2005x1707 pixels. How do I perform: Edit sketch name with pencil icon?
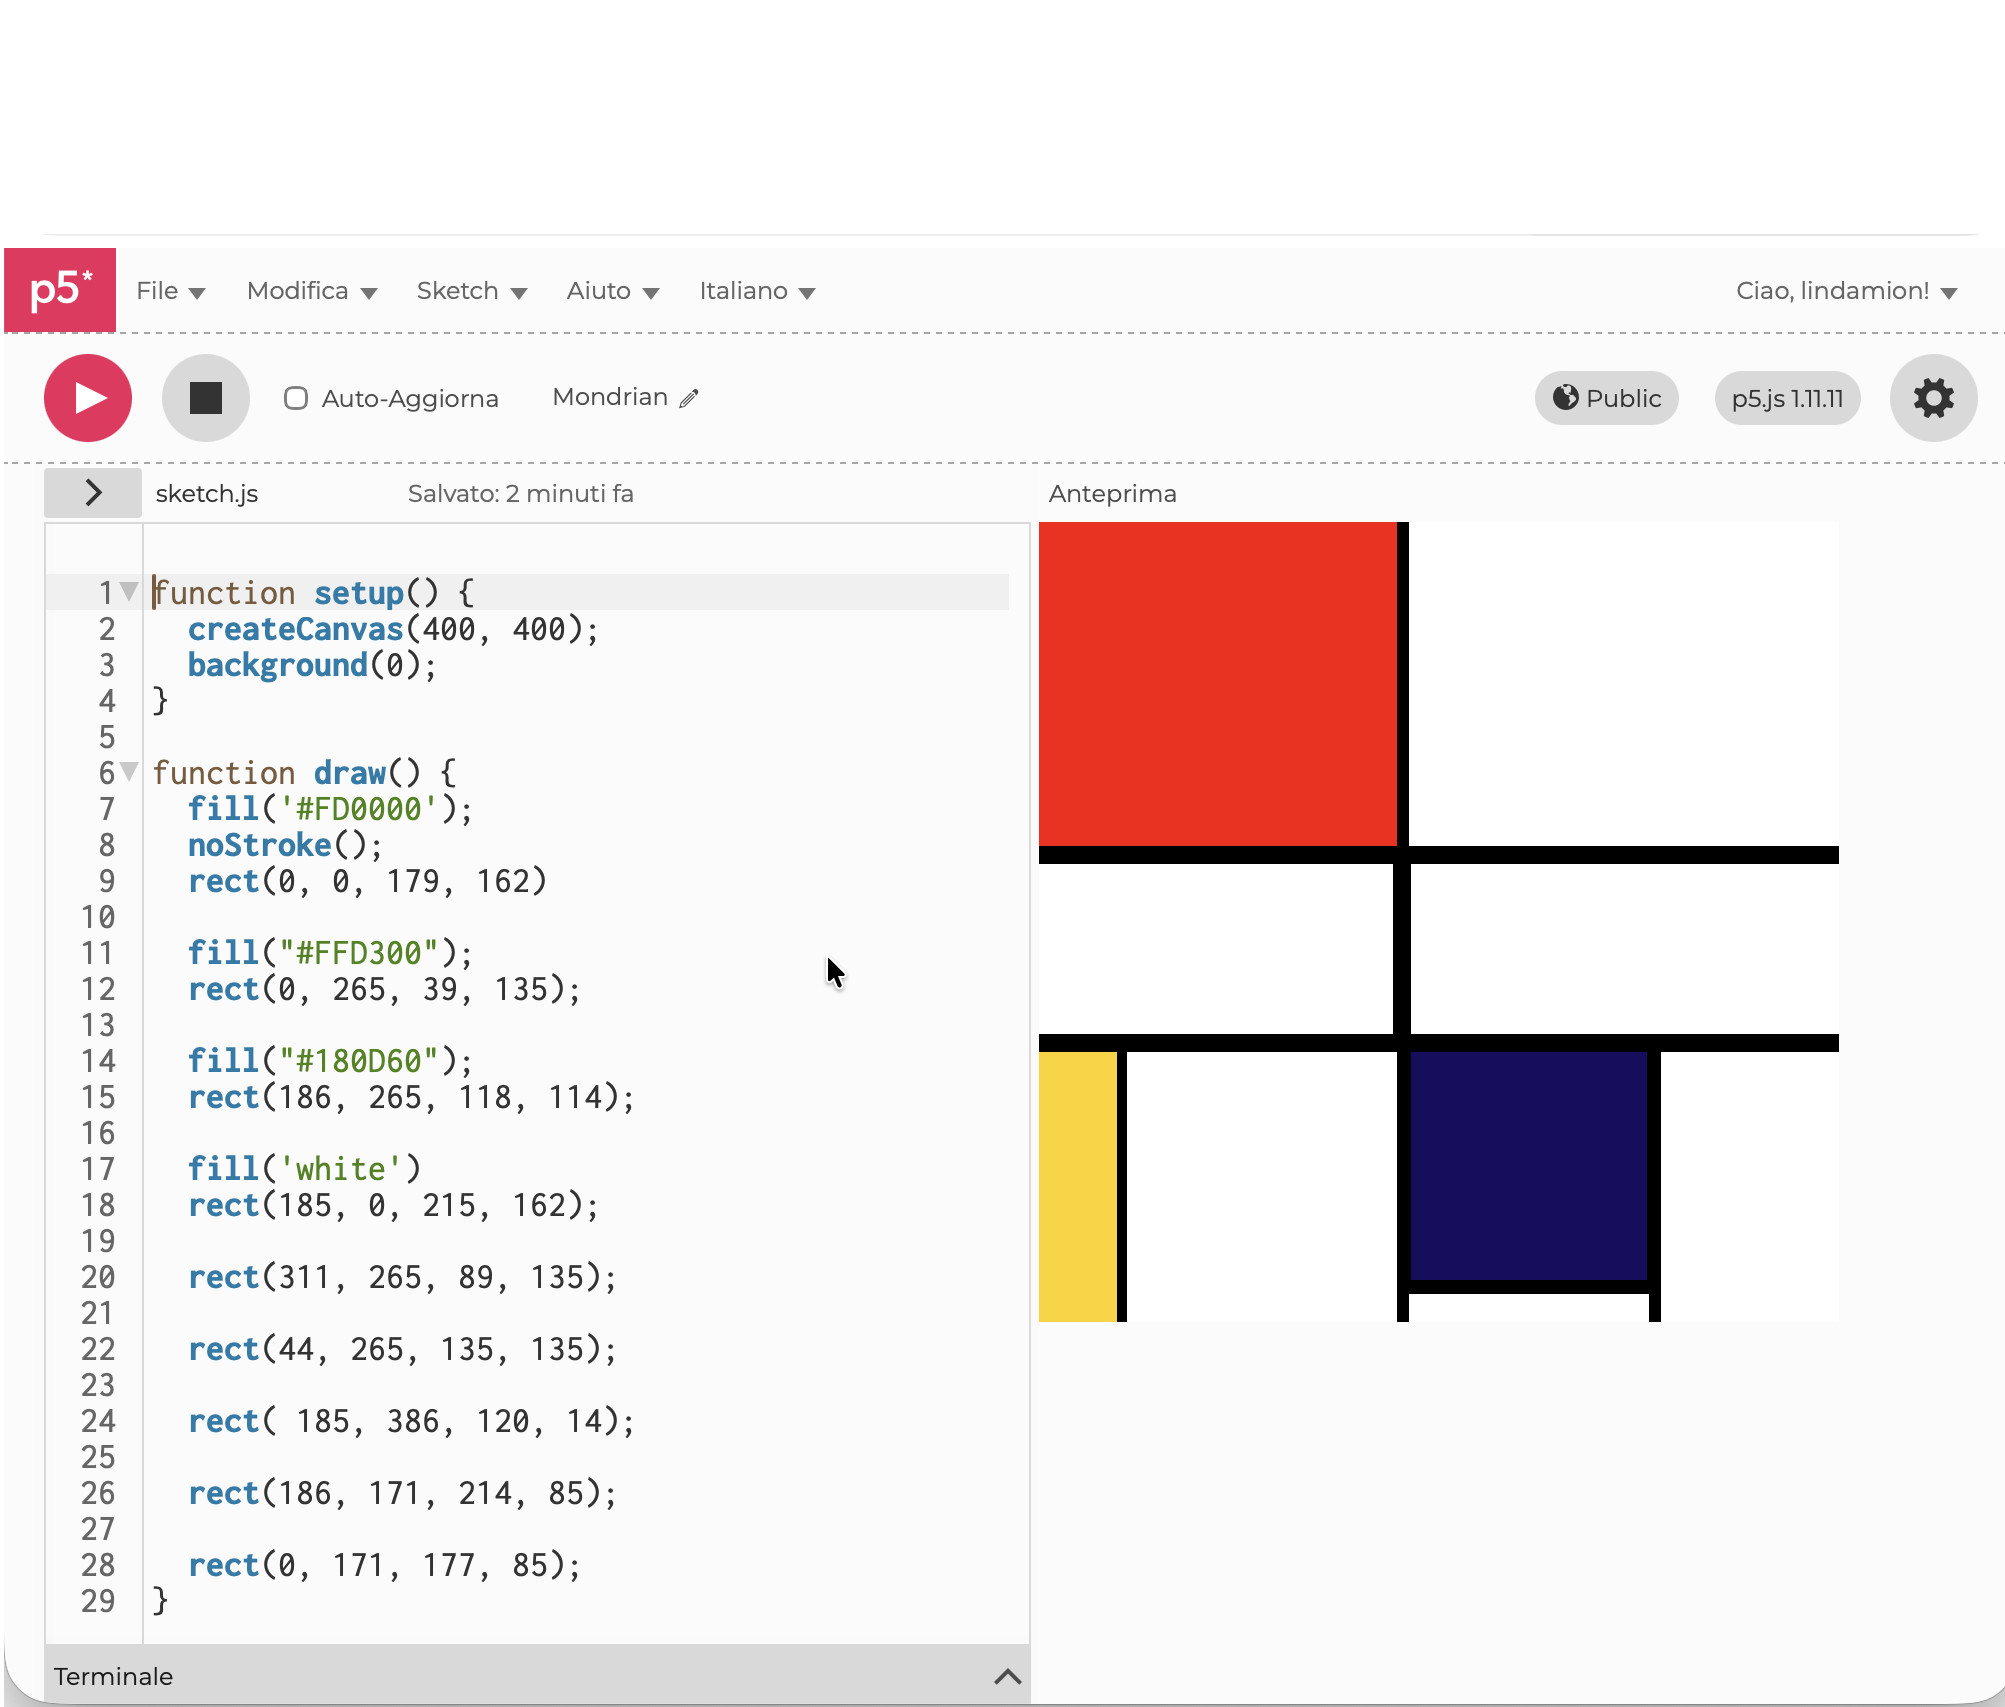(x=689, y=398)
